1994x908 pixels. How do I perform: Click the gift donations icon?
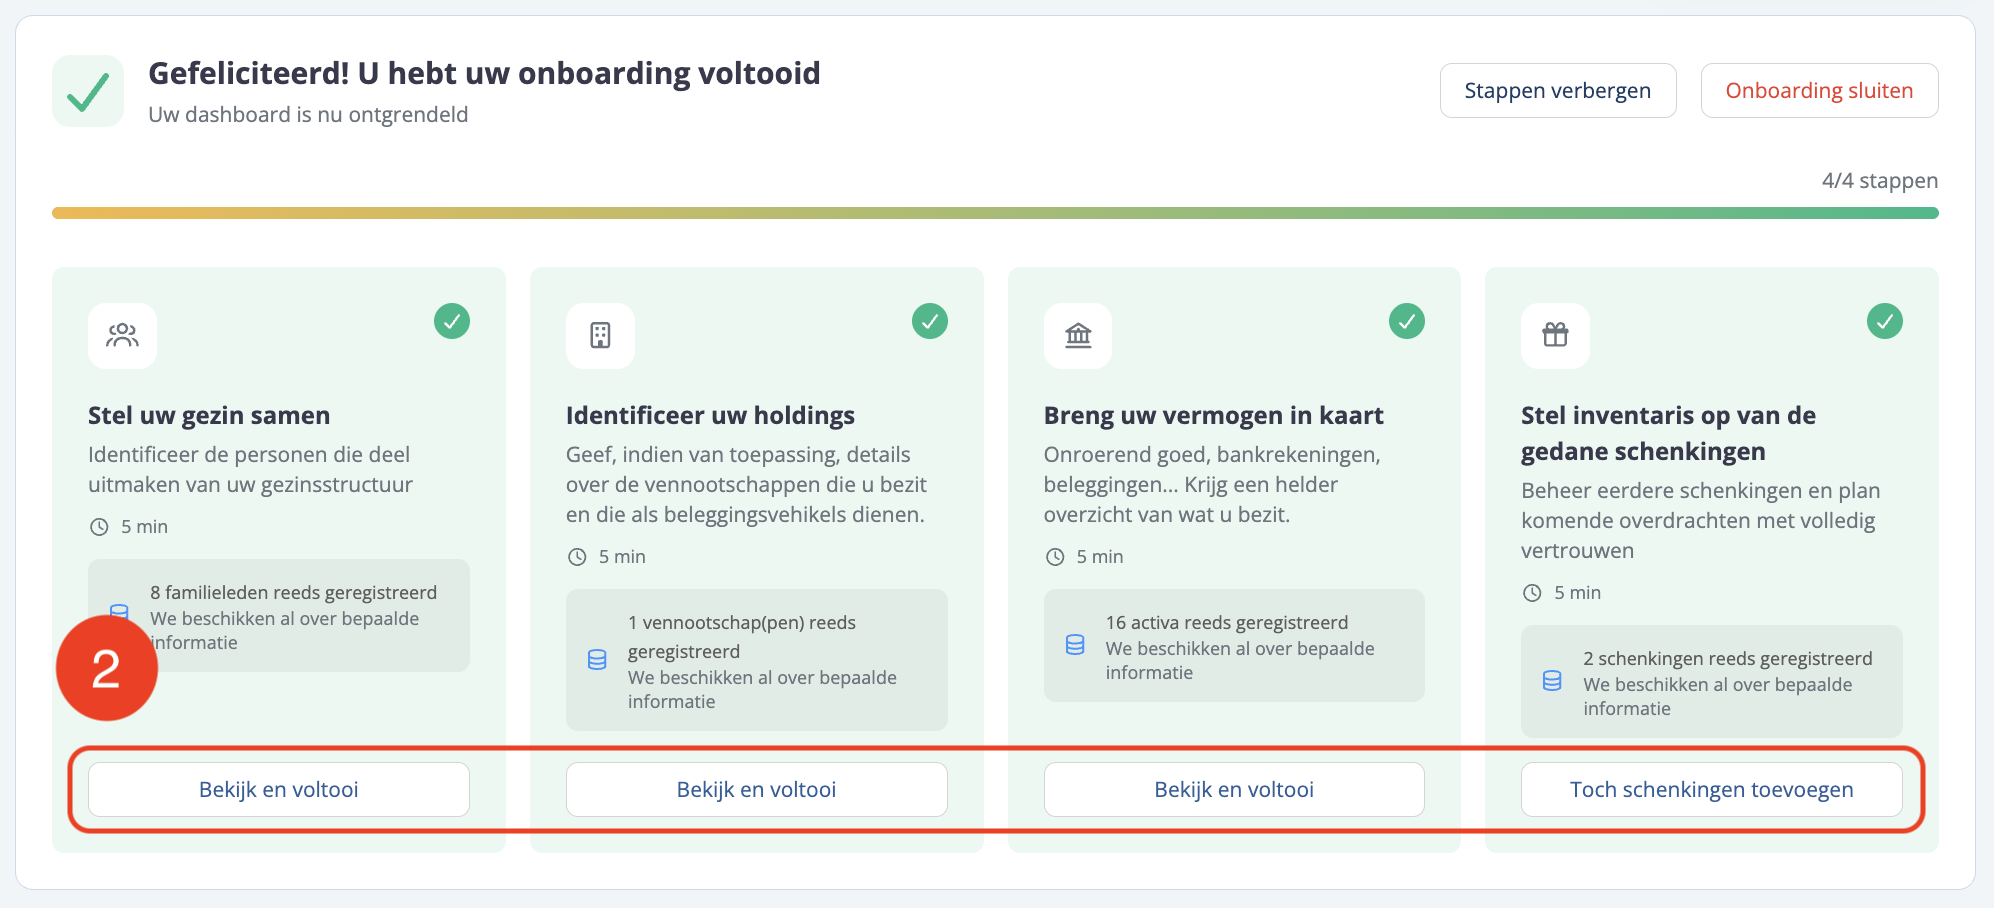(1555, 335)
